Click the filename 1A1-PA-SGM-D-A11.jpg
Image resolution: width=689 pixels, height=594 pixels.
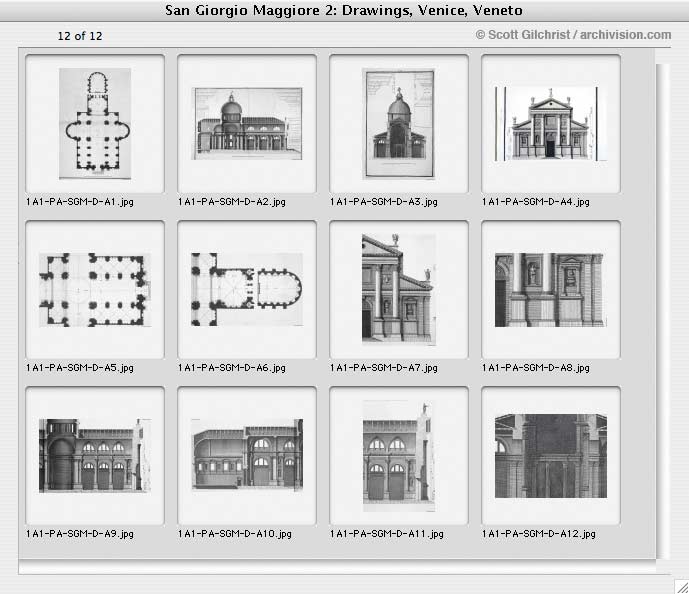pyautogui.click(x=387, y=534)
